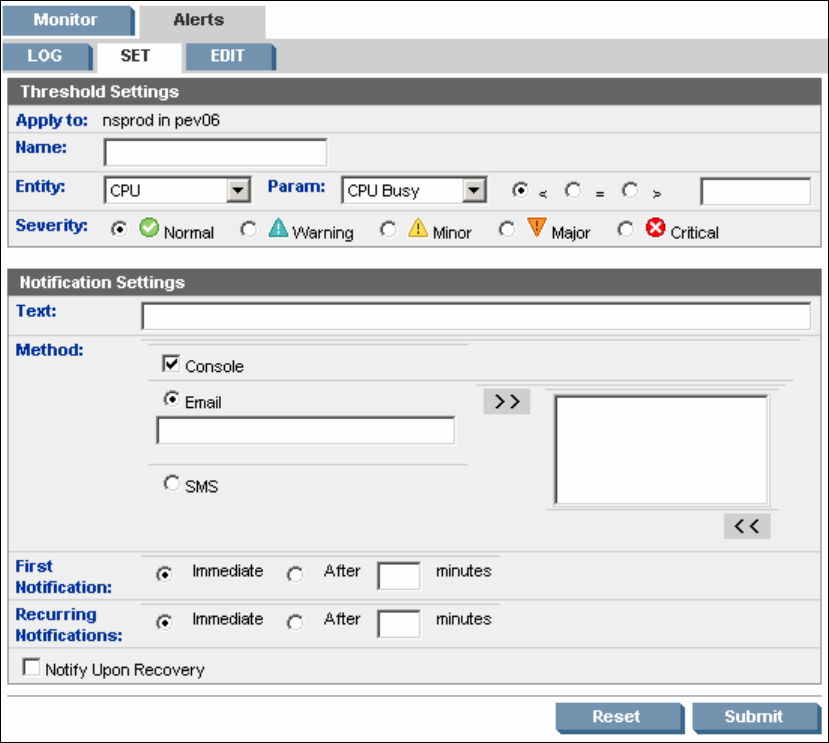Enable Notify Upon Recovery checkbox
The image size is (829, 743).
pyautogui.click(x=31, y=668)
